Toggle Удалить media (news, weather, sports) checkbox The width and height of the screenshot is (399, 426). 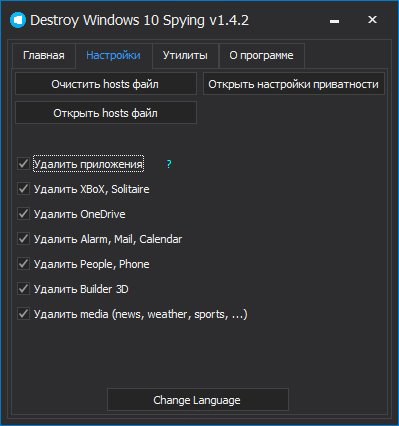pyautogui.click(x=23, y=314)
